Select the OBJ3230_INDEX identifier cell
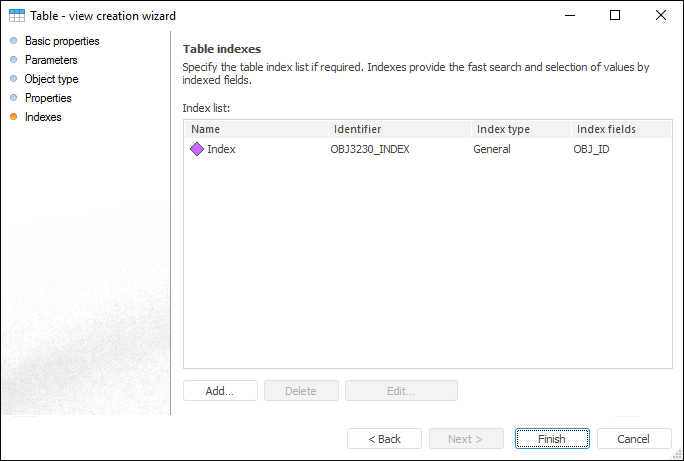Image resolution: width=684 pixels, height=461 pixels. click(x=370, y=149)
